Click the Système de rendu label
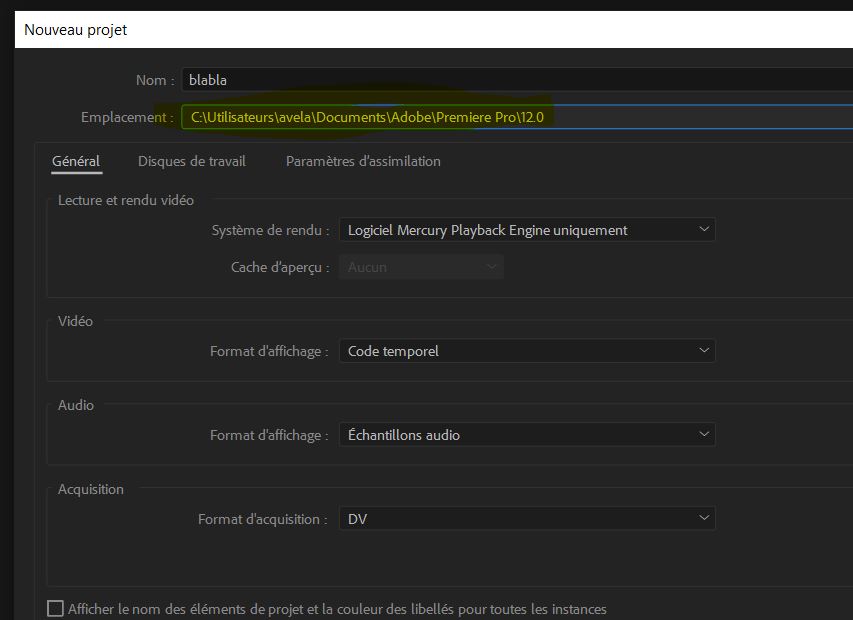Screen dimensions: 853x620 coord(270,231)
